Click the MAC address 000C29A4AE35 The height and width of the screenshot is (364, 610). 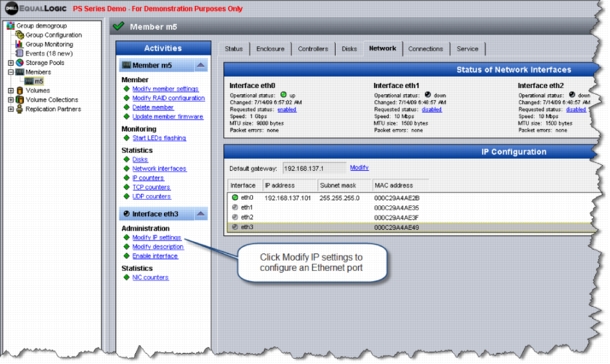coord(396,208)
